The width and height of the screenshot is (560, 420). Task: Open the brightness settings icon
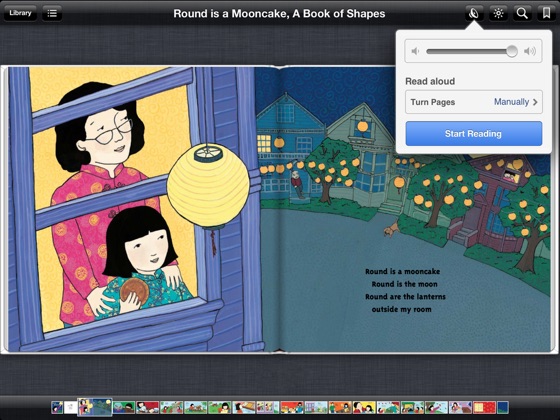498,13
